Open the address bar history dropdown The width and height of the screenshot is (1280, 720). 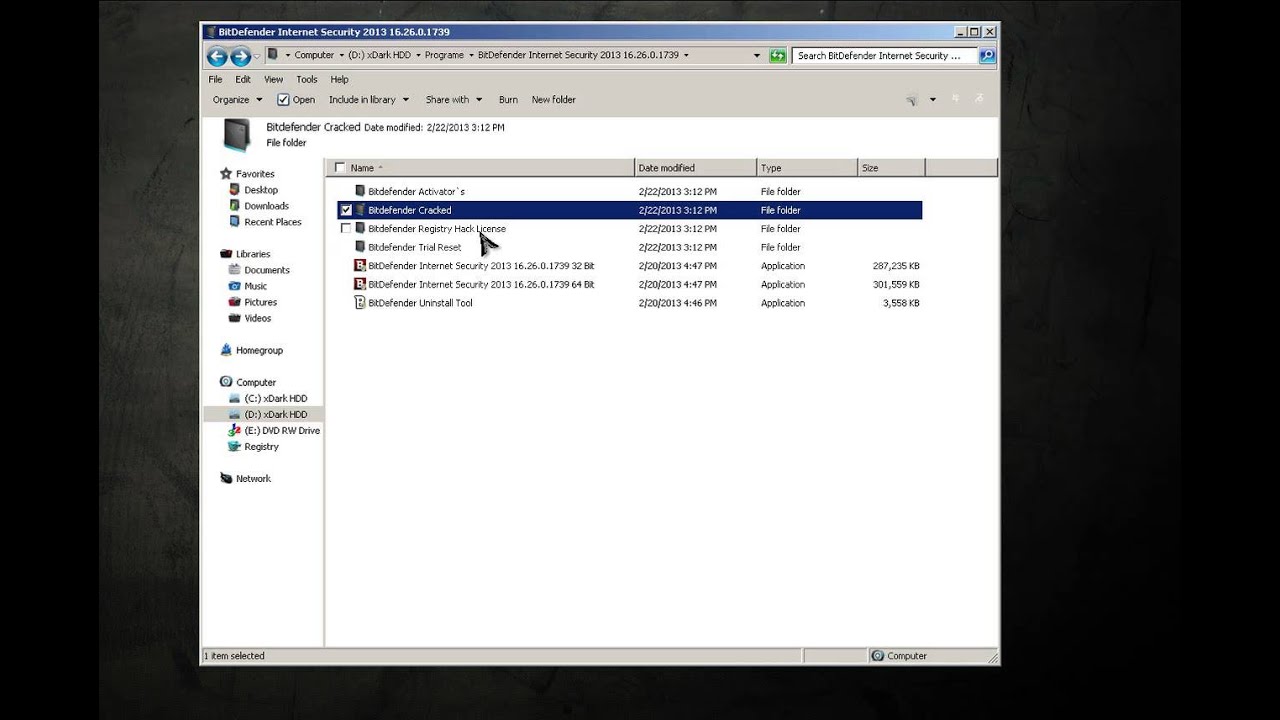pos(757,56)
